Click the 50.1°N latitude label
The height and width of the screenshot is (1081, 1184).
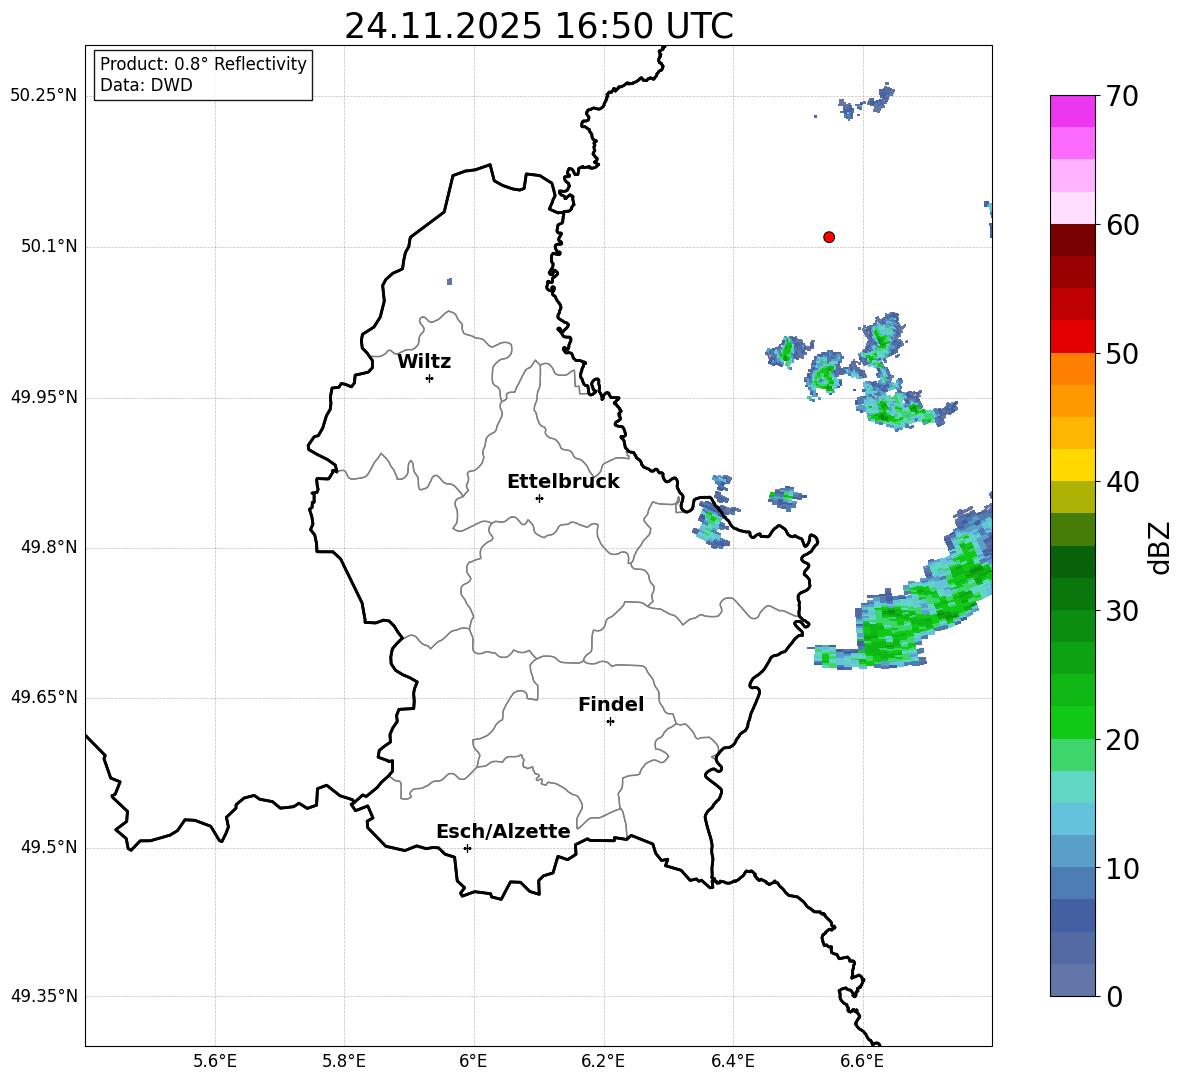[49, 246]
